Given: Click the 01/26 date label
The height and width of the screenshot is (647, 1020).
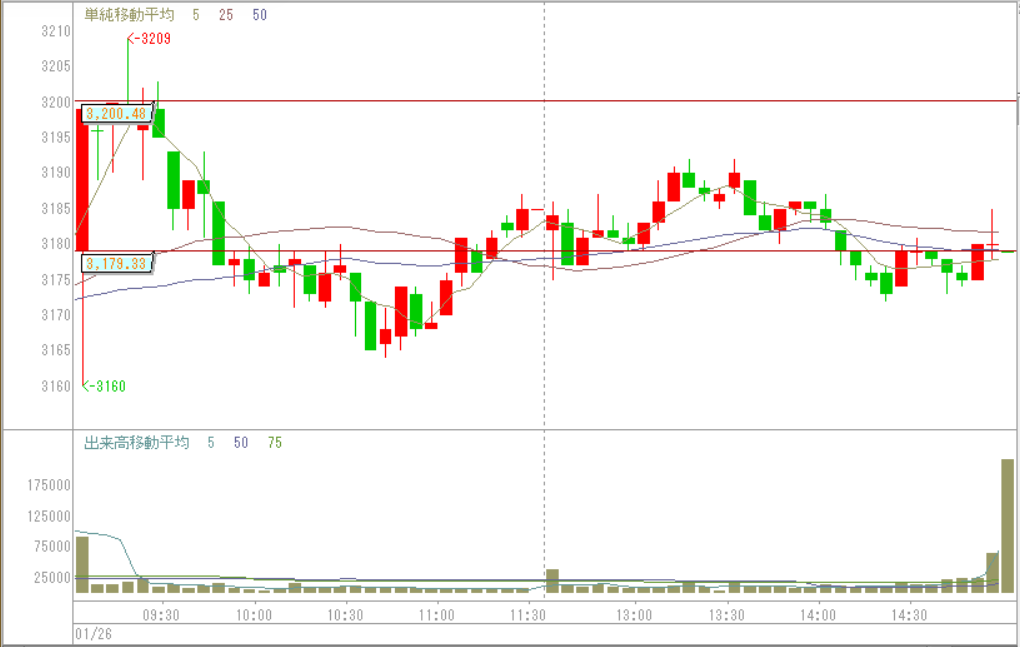Looking at the screenshot, I should pyautogui.click(x=93, y=634).
